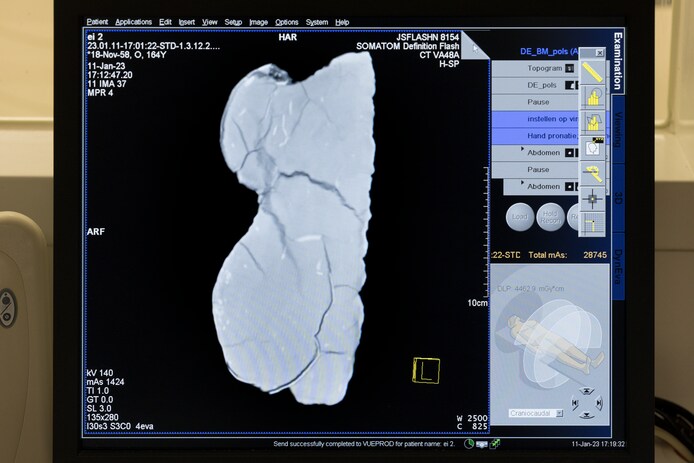Expand the second Abdomen scan entry

click(522, 183)
